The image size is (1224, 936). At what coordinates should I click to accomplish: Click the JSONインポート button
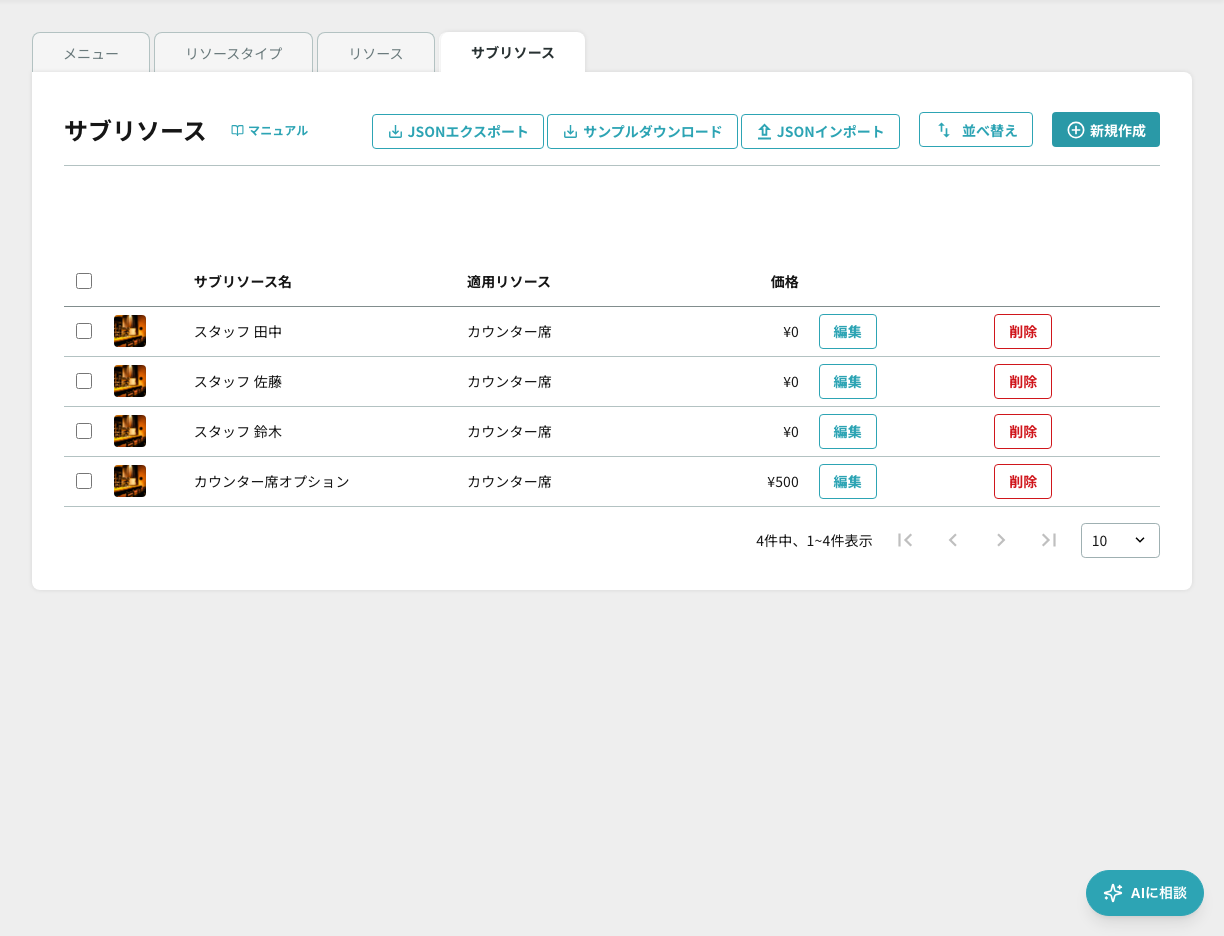pos(820,131)
